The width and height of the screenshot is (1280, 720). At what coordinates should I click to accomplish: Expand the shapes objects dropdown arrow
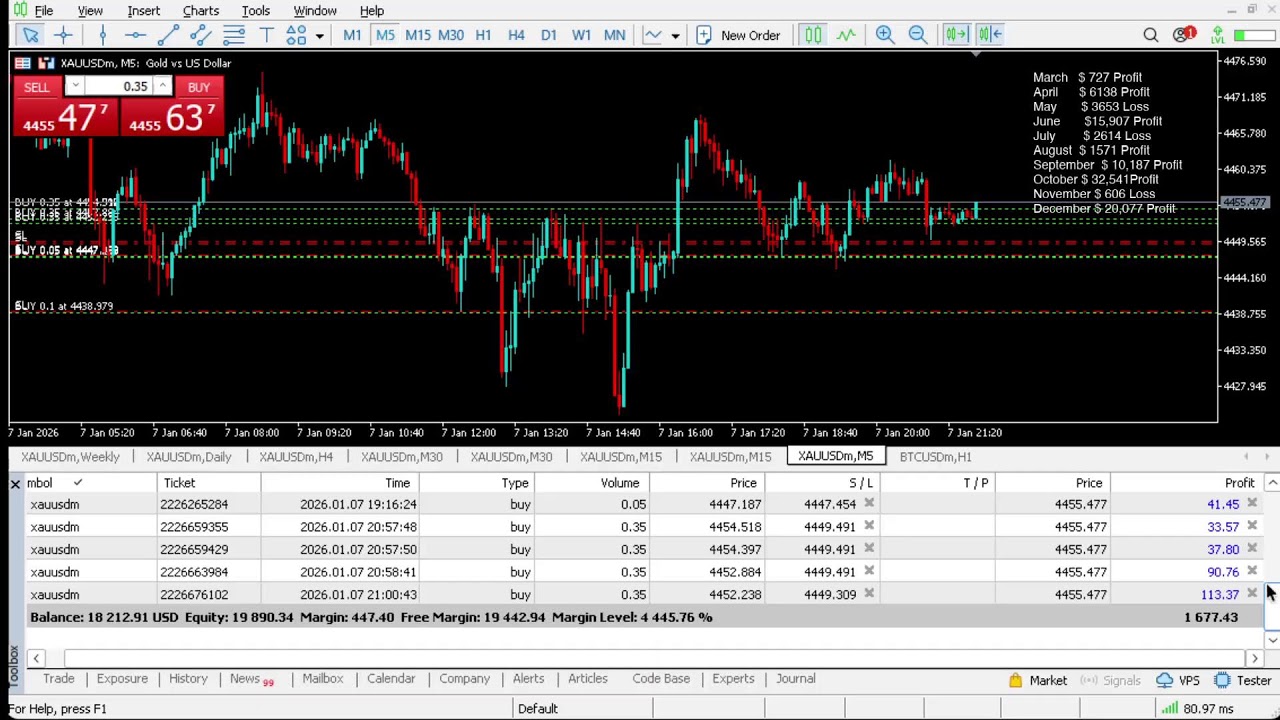click(319, 36)
